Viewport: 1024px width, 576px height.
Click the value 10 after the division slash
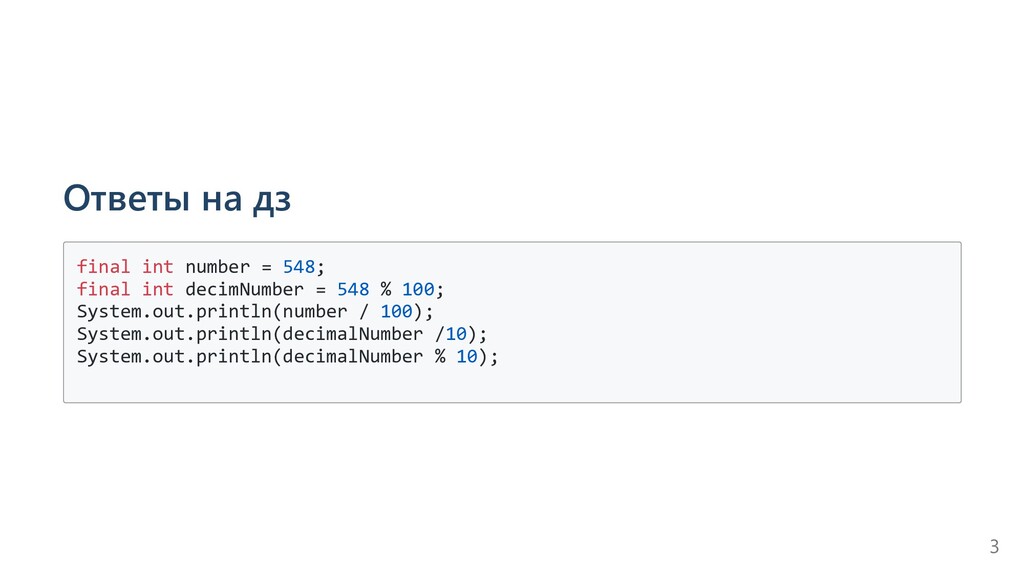pyautogui.click(x=456, y=334)
